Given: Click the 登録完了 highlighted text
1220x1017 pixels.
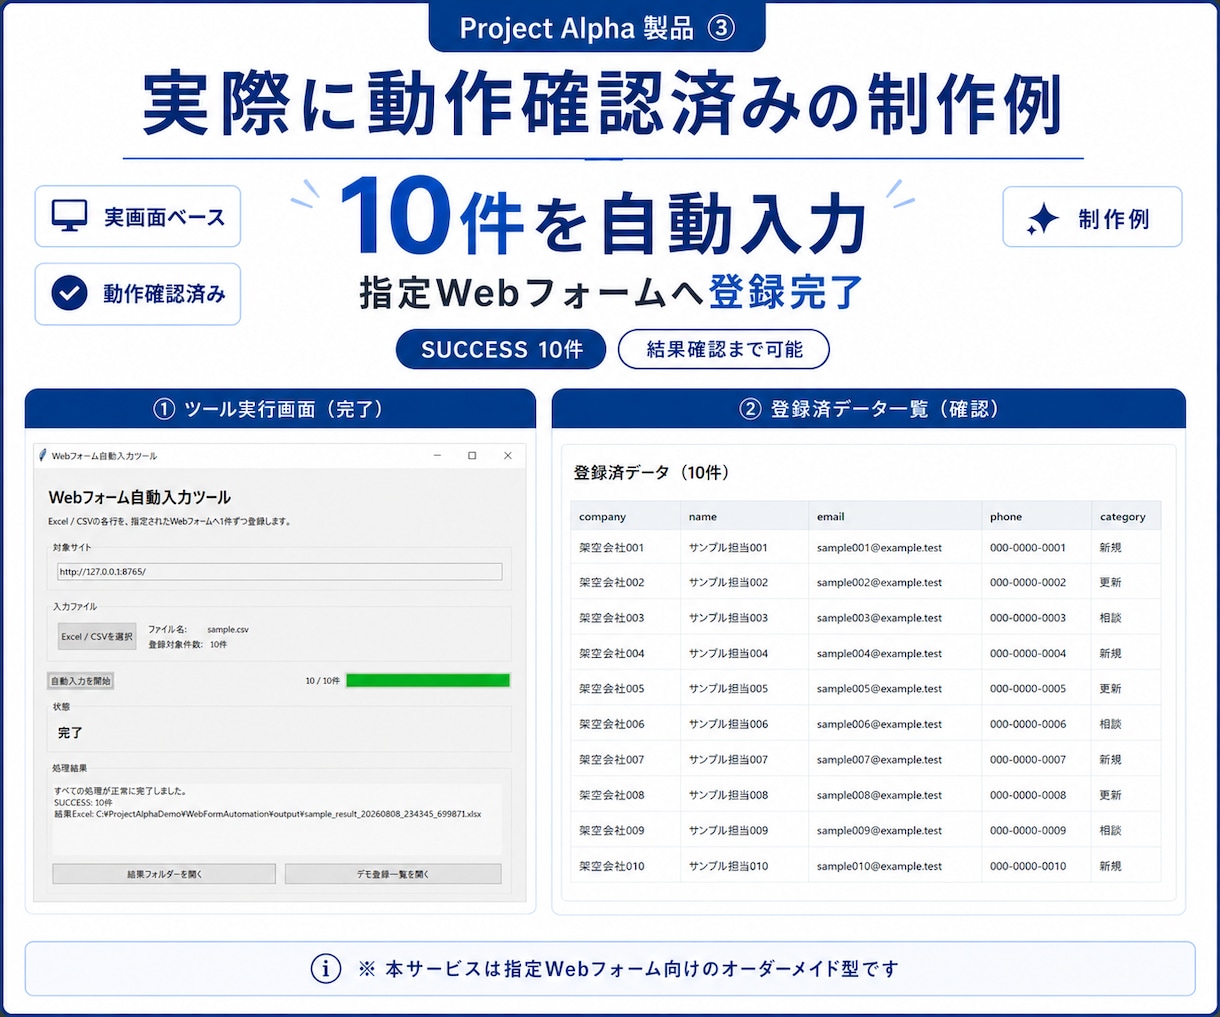Looking at the screenshot, I should pos(786,292).
